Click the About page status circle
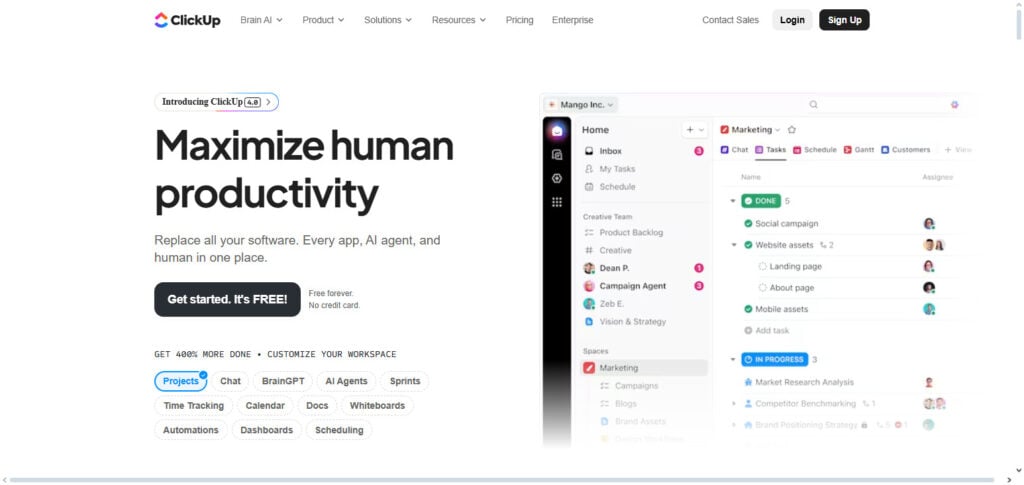This screenshot has width=1024, height=485. (762, 288)
